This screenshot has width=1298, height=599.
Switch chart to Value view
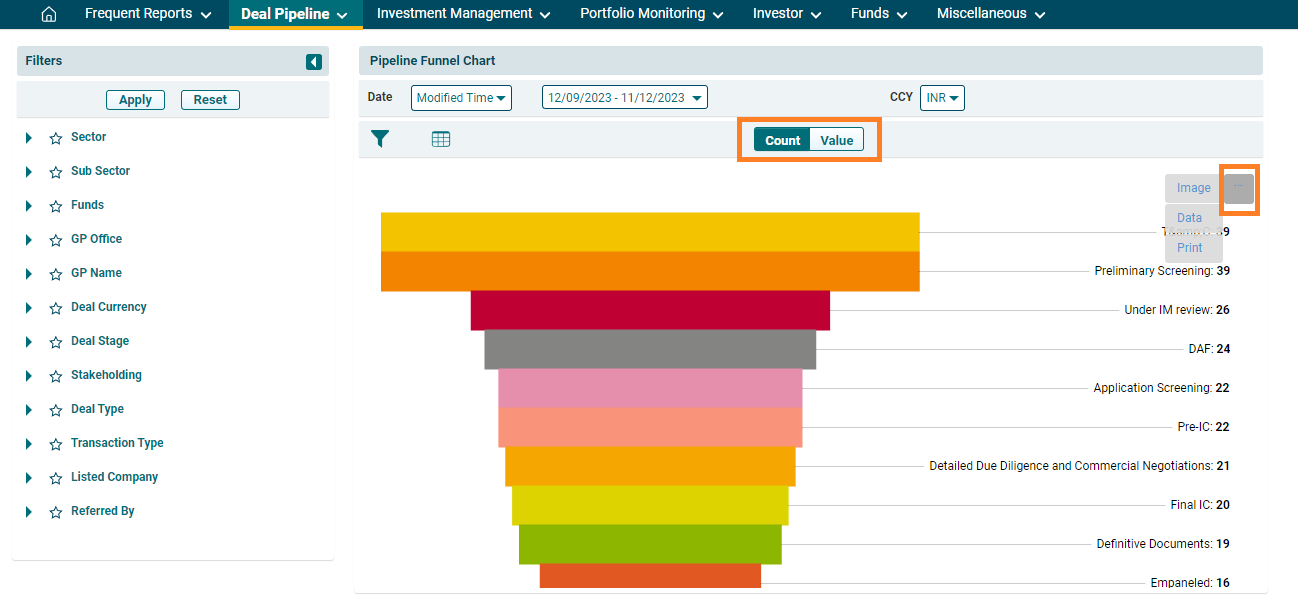pyautogui.click(x=836, y=140)
